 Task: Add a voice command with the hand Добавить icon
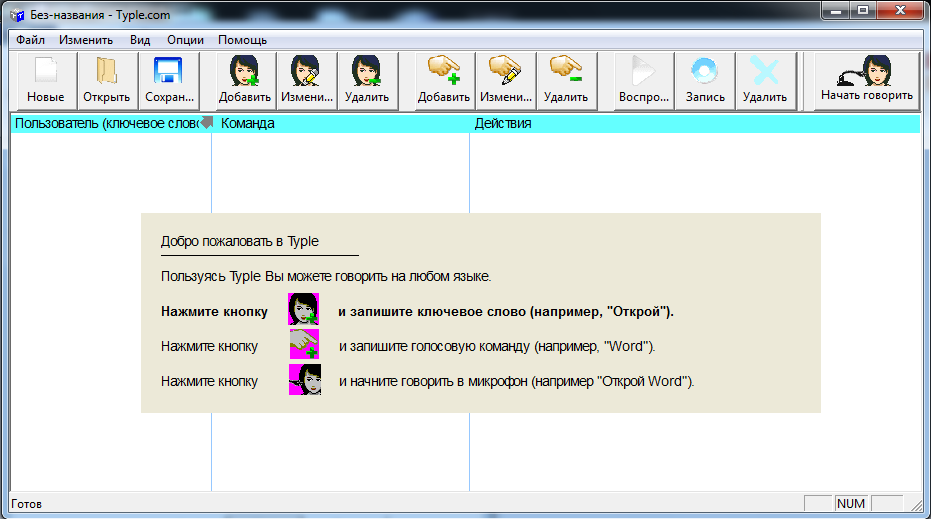(444, 80)
